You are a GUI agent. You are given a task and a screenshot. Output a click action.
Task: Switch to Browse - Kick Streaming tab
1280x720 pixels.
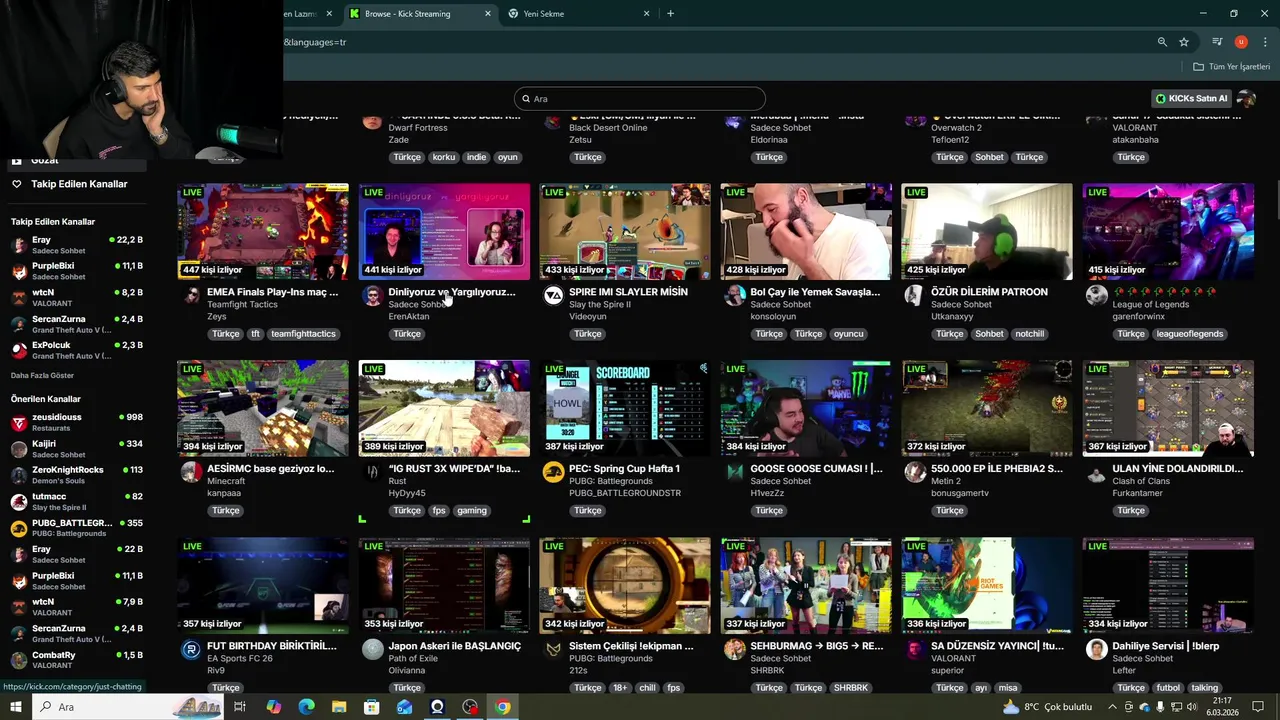pyautogui.click(x=420, y=14)
